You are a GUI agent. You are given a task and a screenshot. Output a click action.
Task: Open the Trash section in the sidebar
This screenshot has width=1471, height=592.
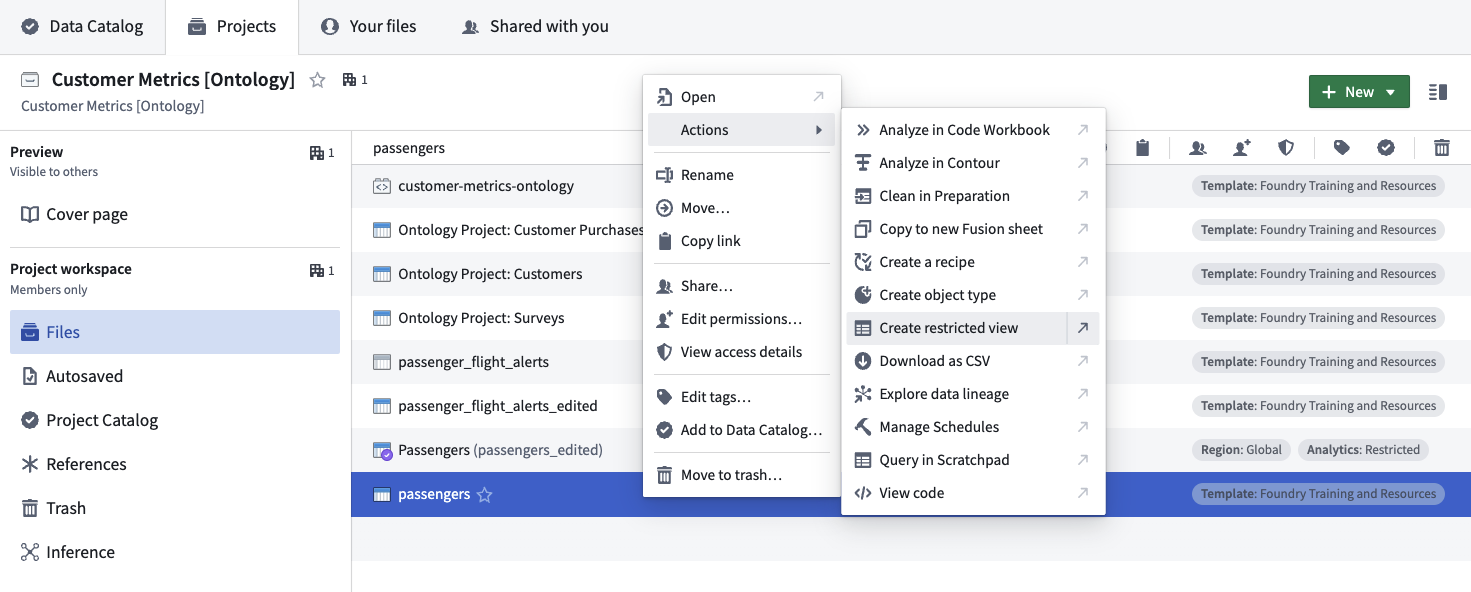click(x=175, y=508)
